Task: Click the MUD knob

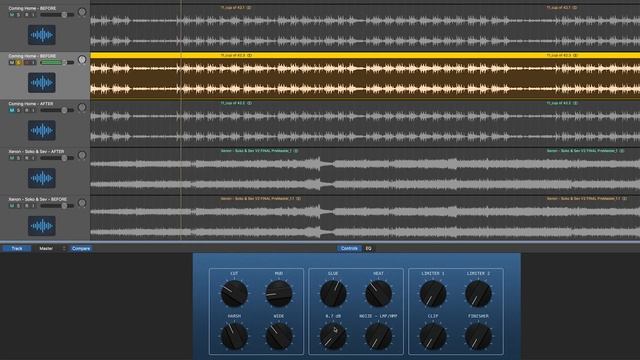Action: pyautogui.click(x=279, y=293)
